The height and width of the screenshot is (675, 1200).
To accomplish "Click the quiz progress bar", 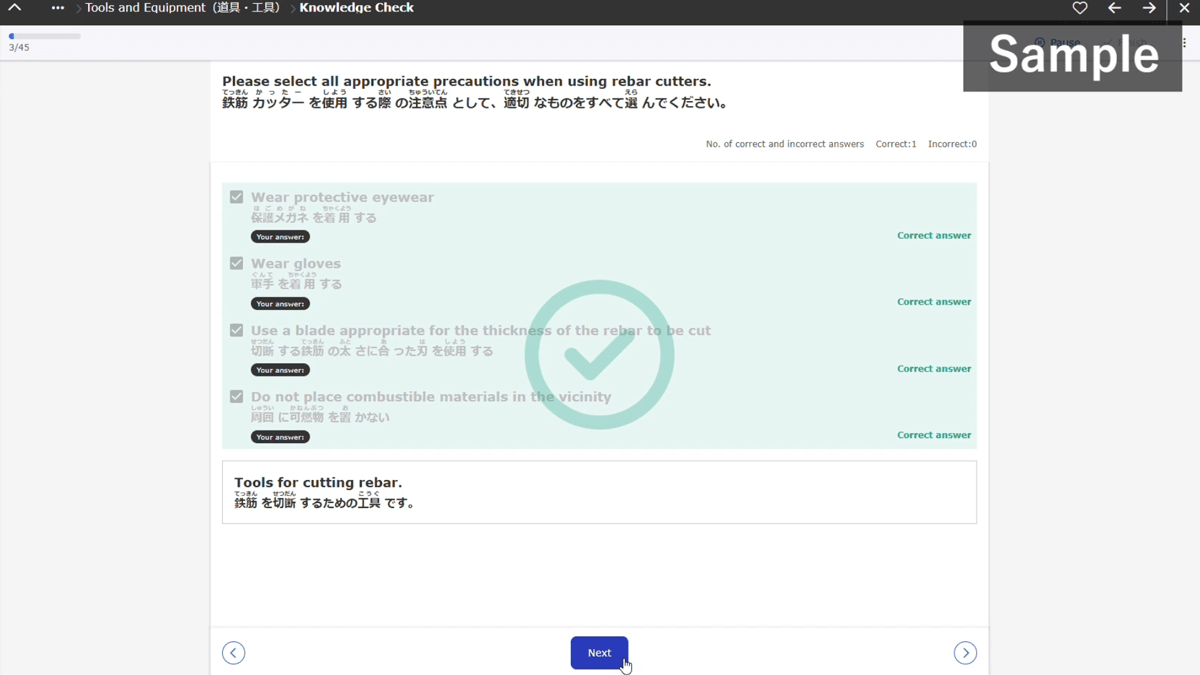I will pos(45,36).
